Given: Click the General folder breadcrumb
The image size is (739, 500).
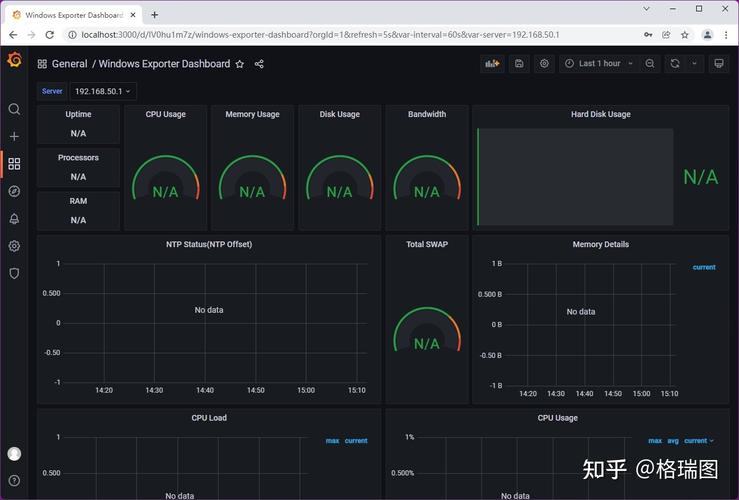Looking at the screenshot, I should 70,64.
